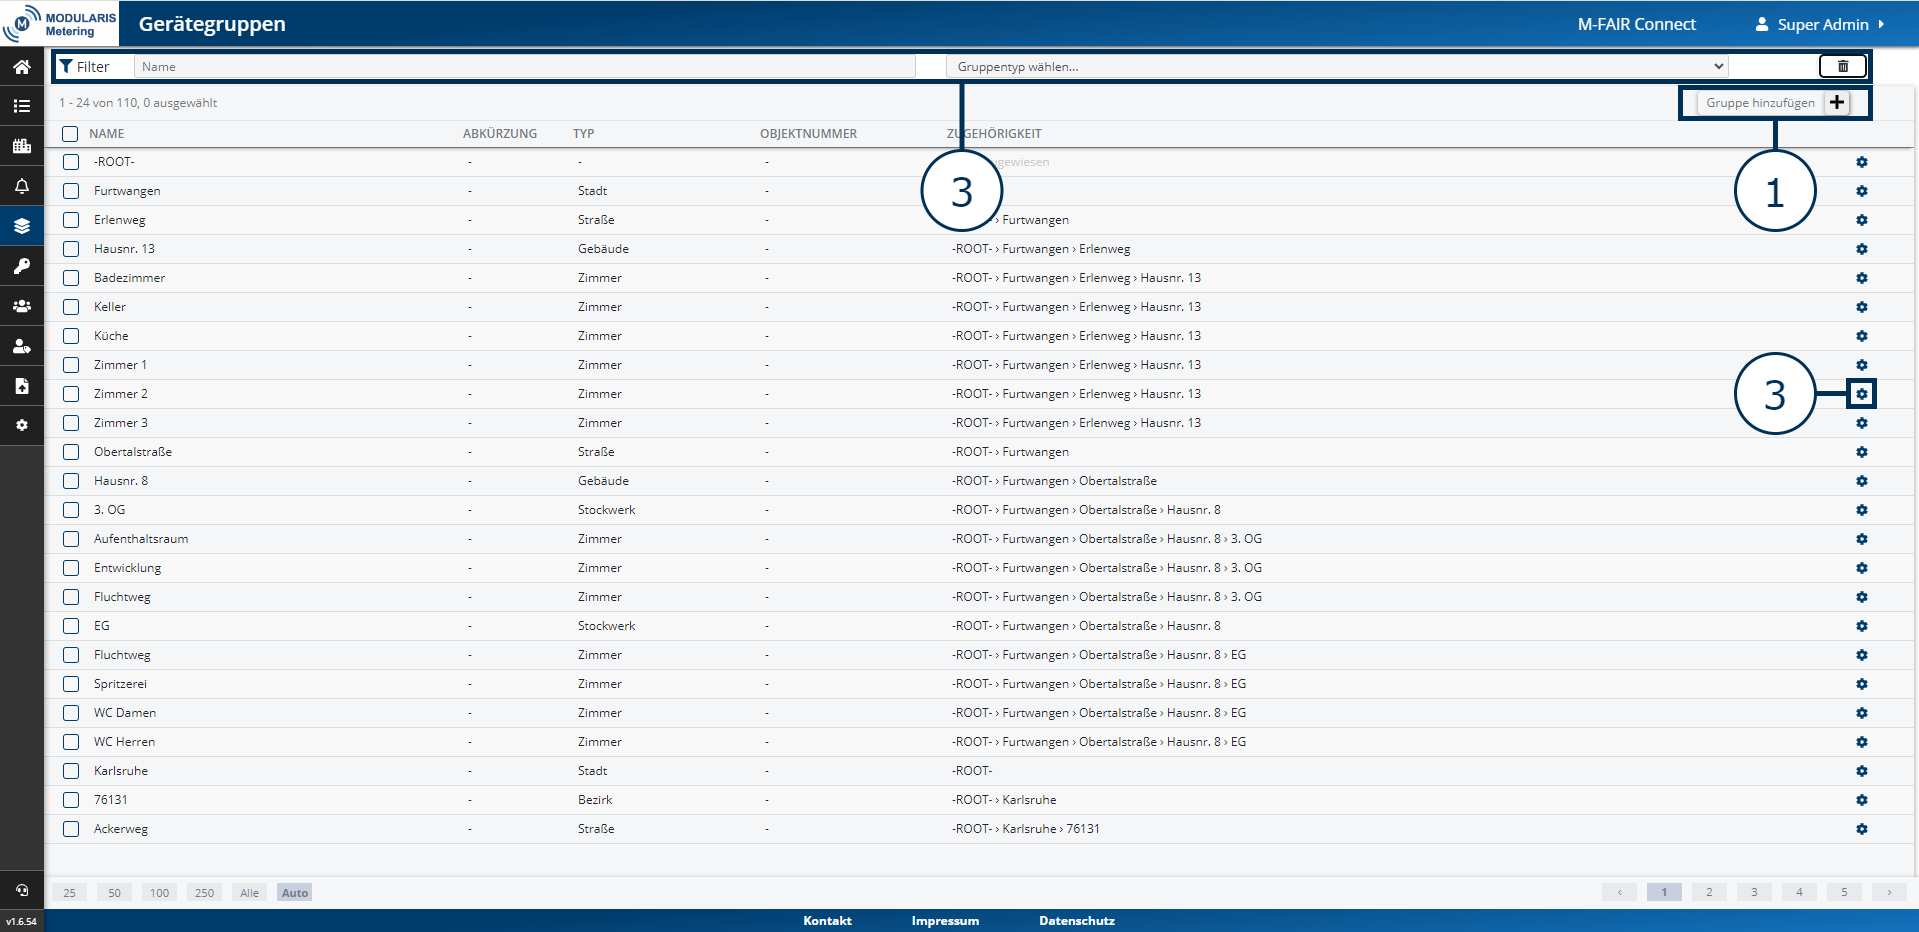Open the buildings icon in sidebar
The height and width of the screenshot is (932, 1919).
[21, 146]
